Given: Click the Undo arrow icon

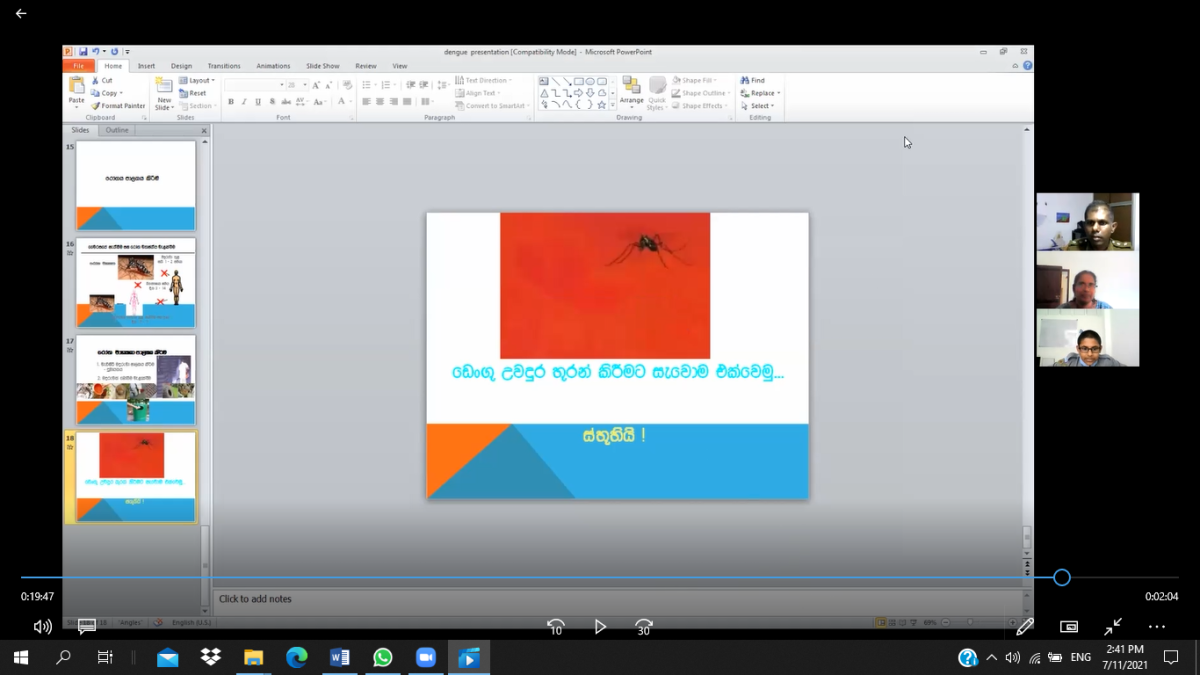Looking at the screenshot, I should tap(96, 51).
